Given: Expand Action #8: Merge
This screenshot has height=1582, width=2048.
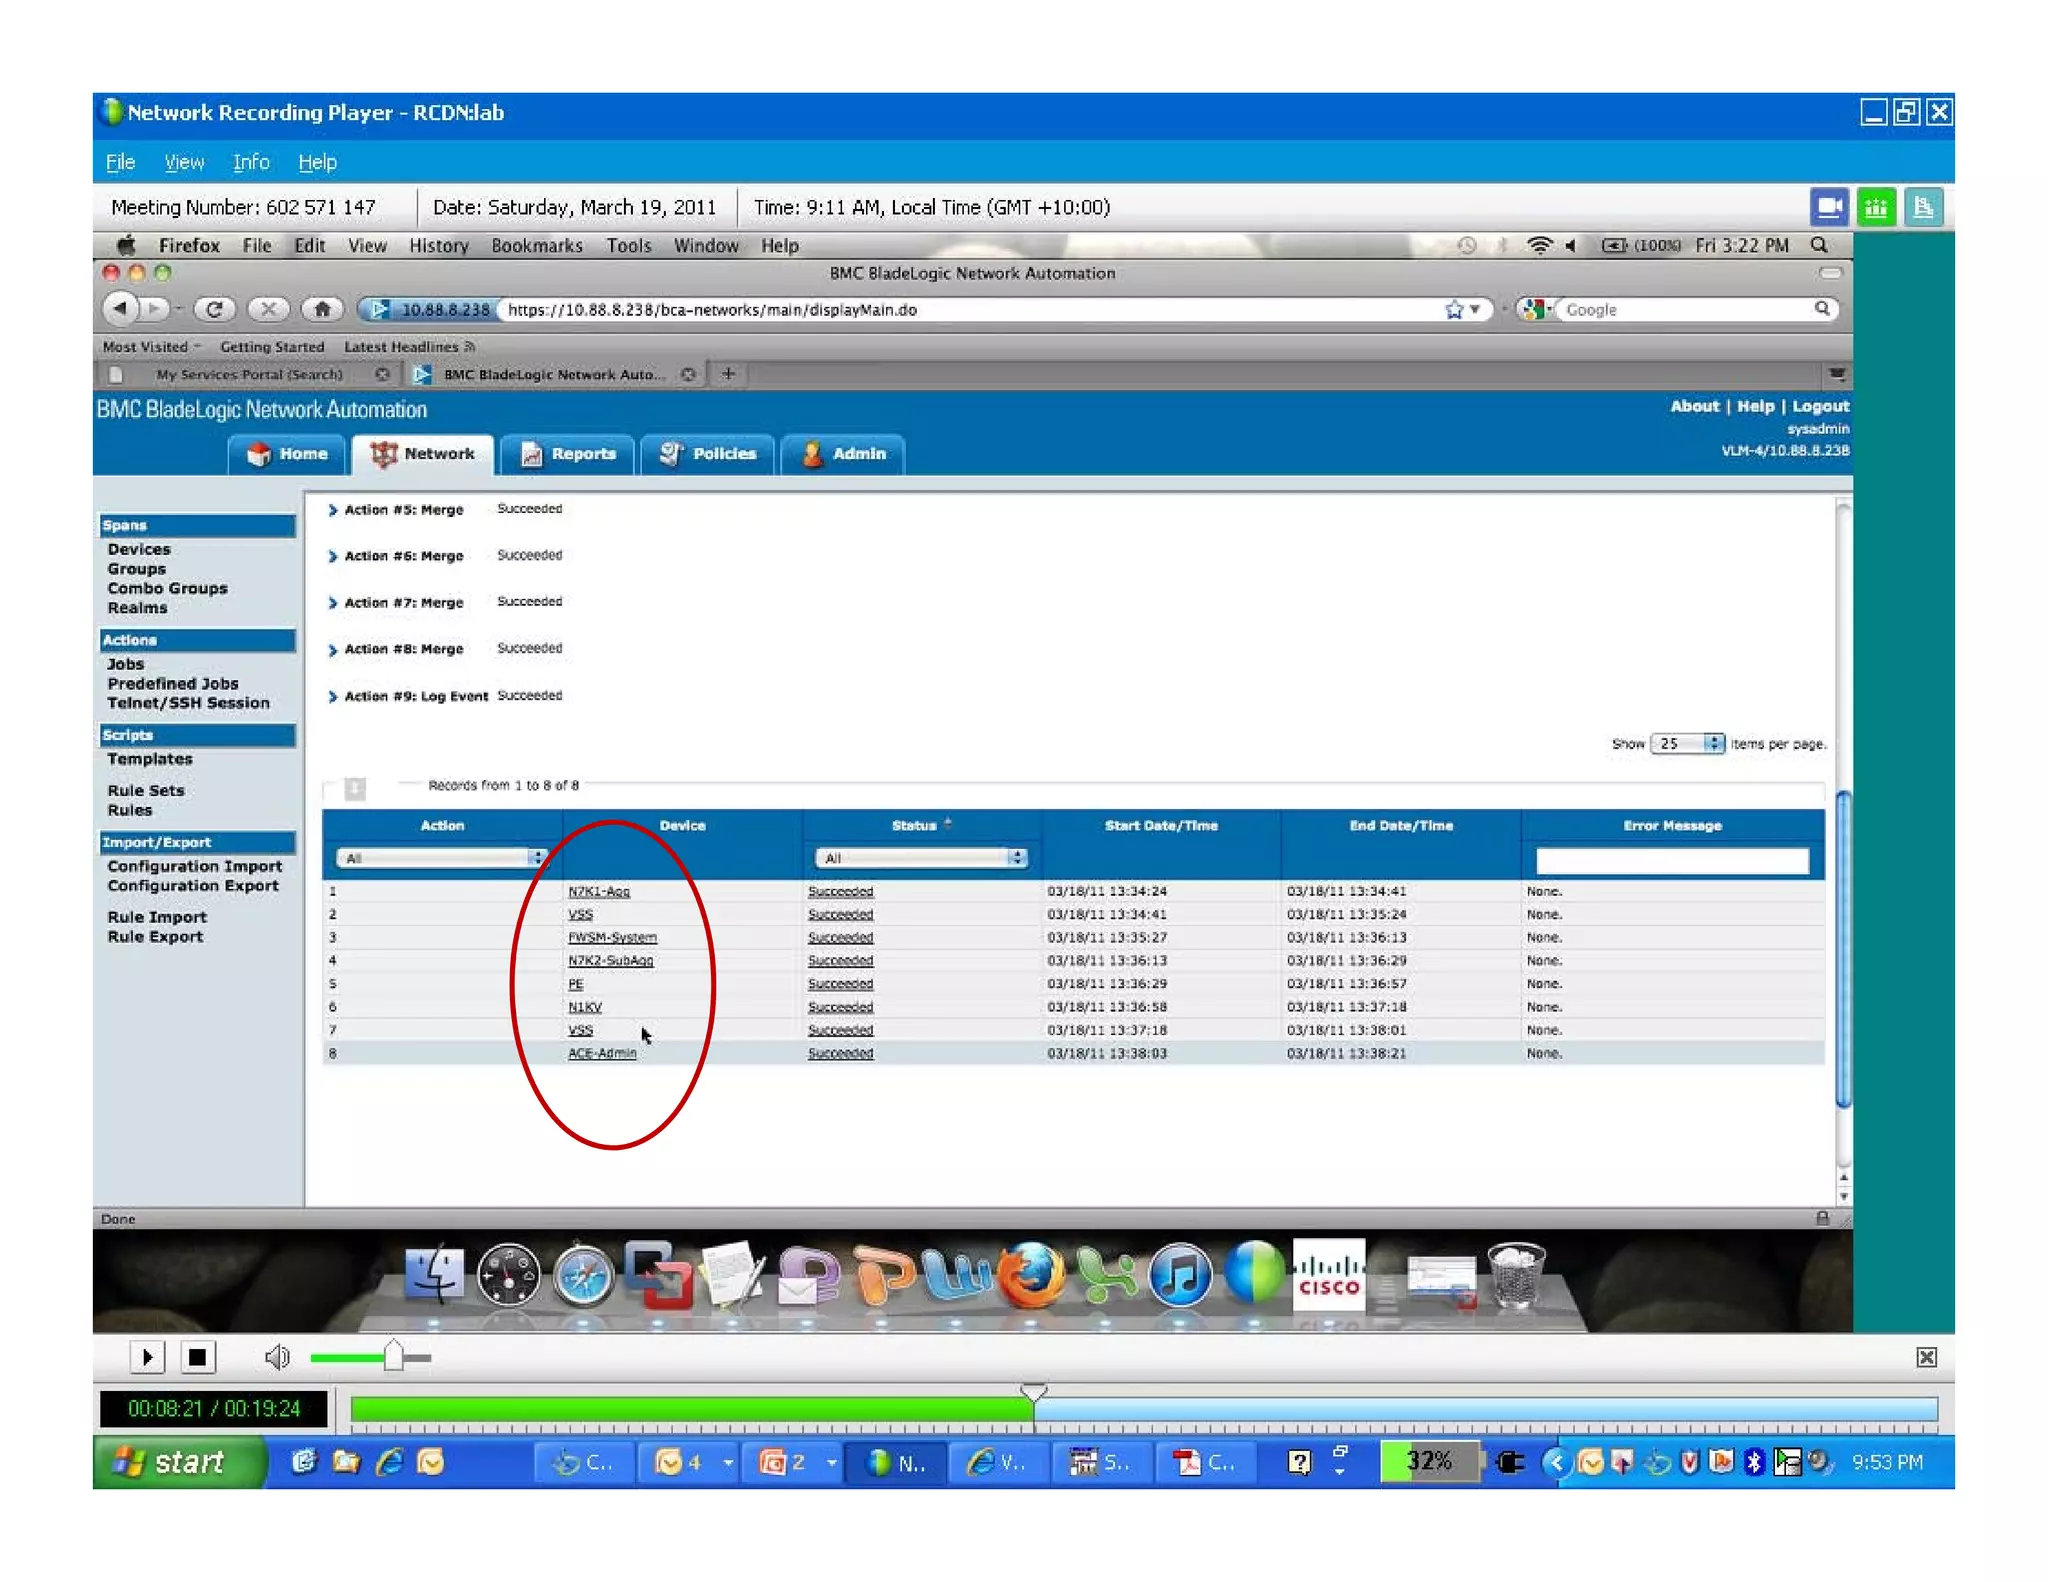Looking at the screenshot, I should point(332,650).
